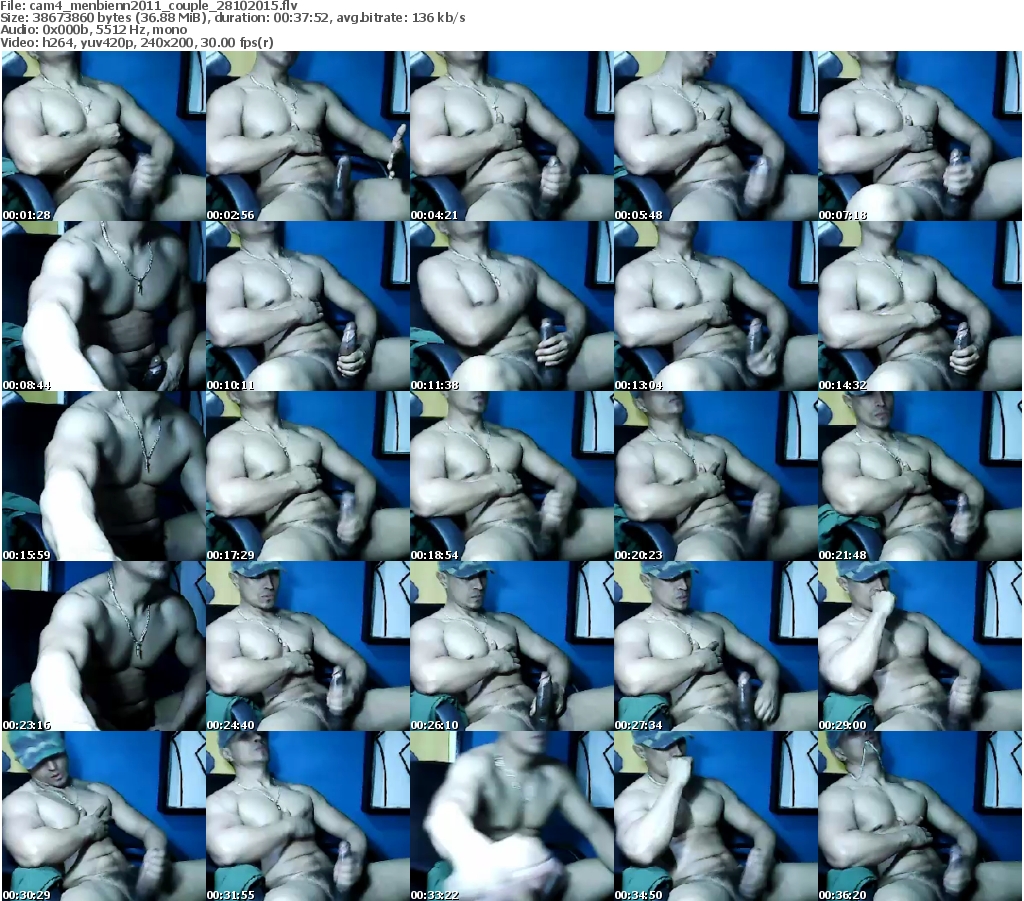Select the thumbnail stamped 00:15:59
The image size is (1024, 901).
coord(104,476)
